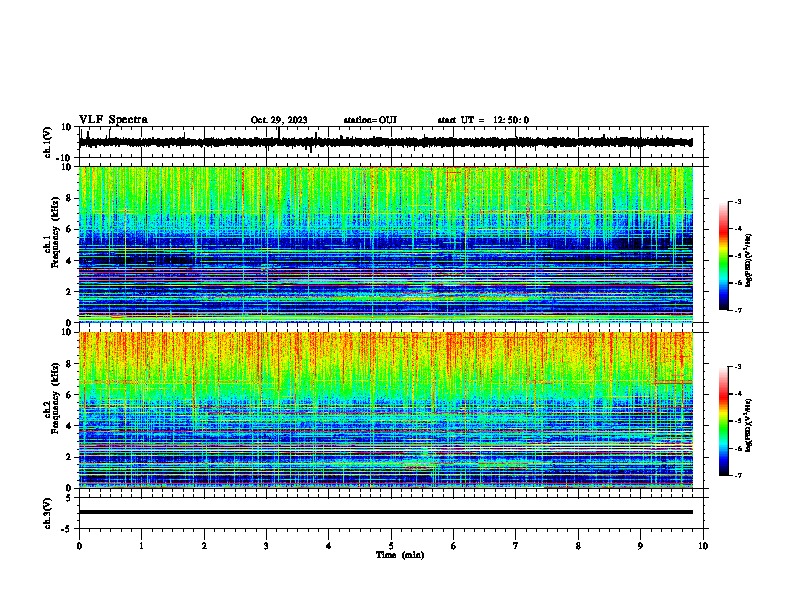Viewport: 792px width, 612px height.
Task: Click the "ch.3(V)" axis label
Action: point(48,513)
